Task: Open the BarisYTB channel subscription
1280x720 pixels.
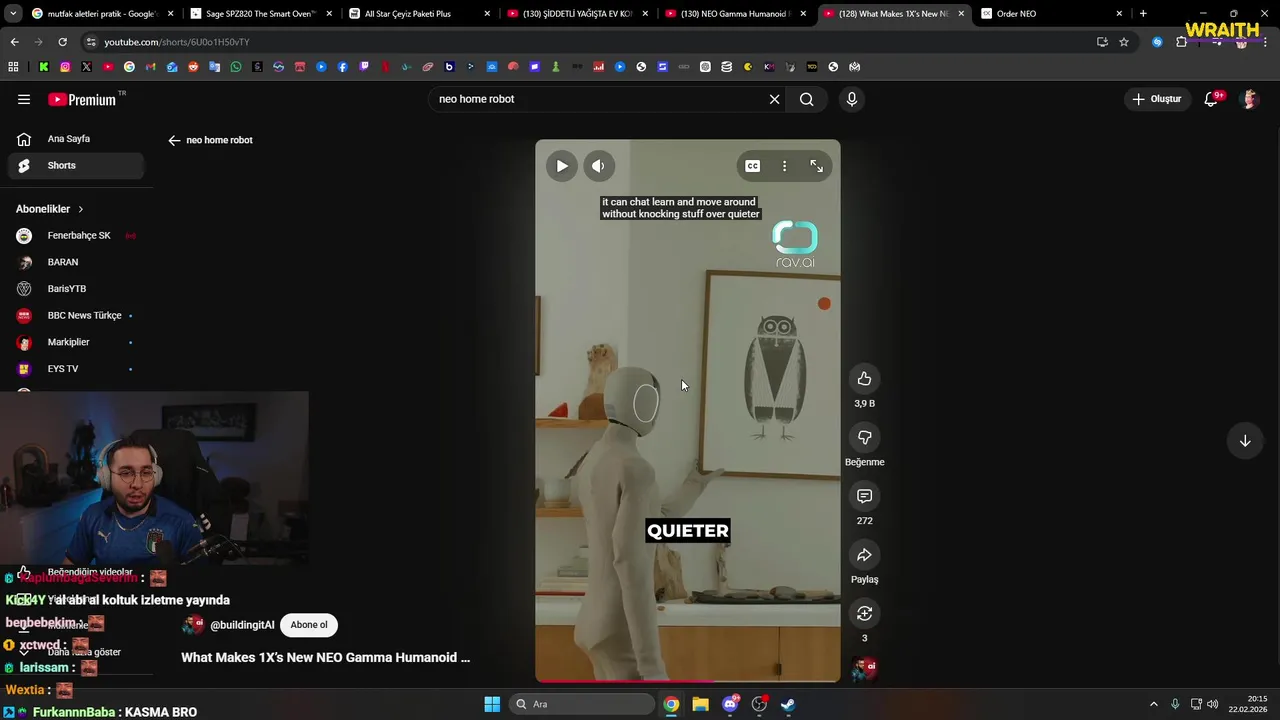Action: (x=76, y=289)
